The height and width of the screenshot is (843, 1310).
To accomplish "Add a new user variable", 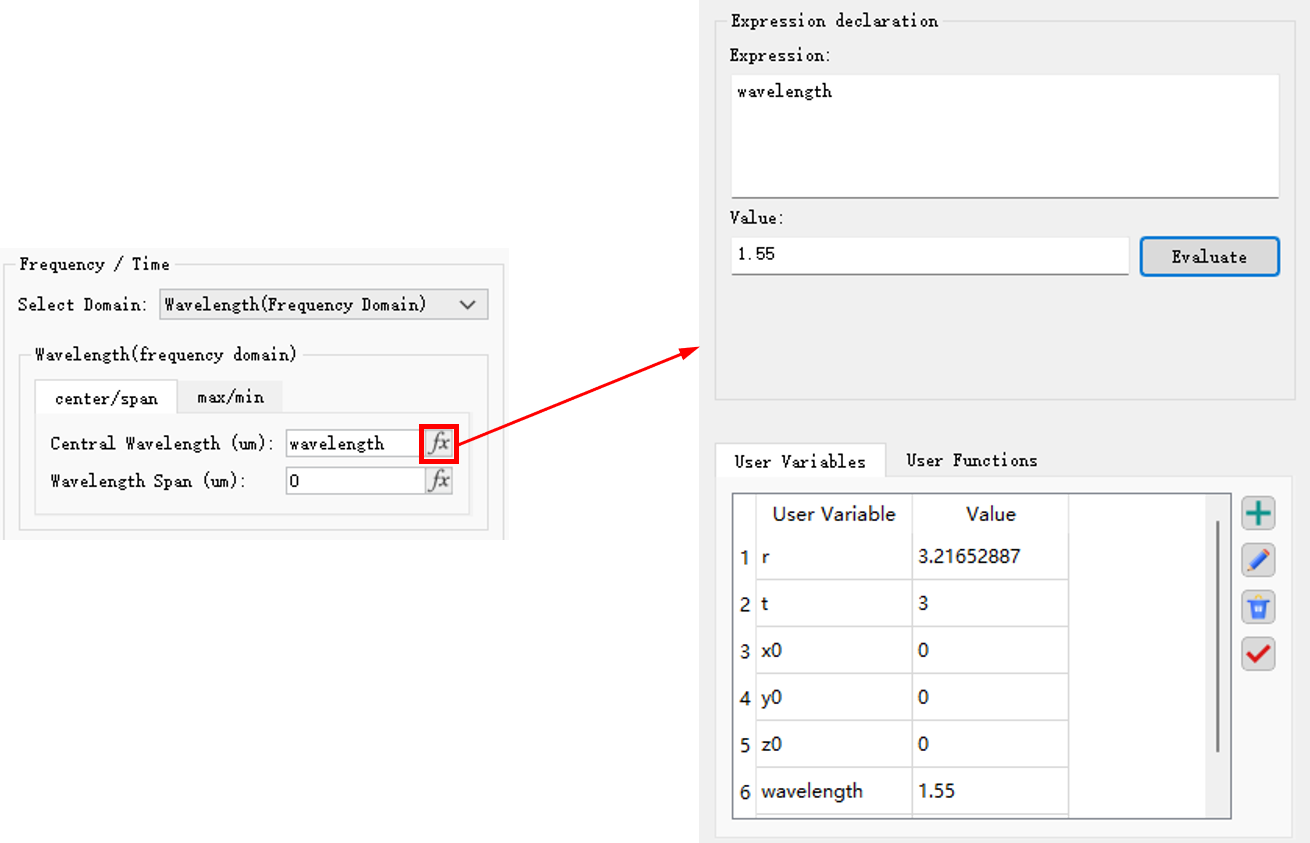I will [1258, 514].
